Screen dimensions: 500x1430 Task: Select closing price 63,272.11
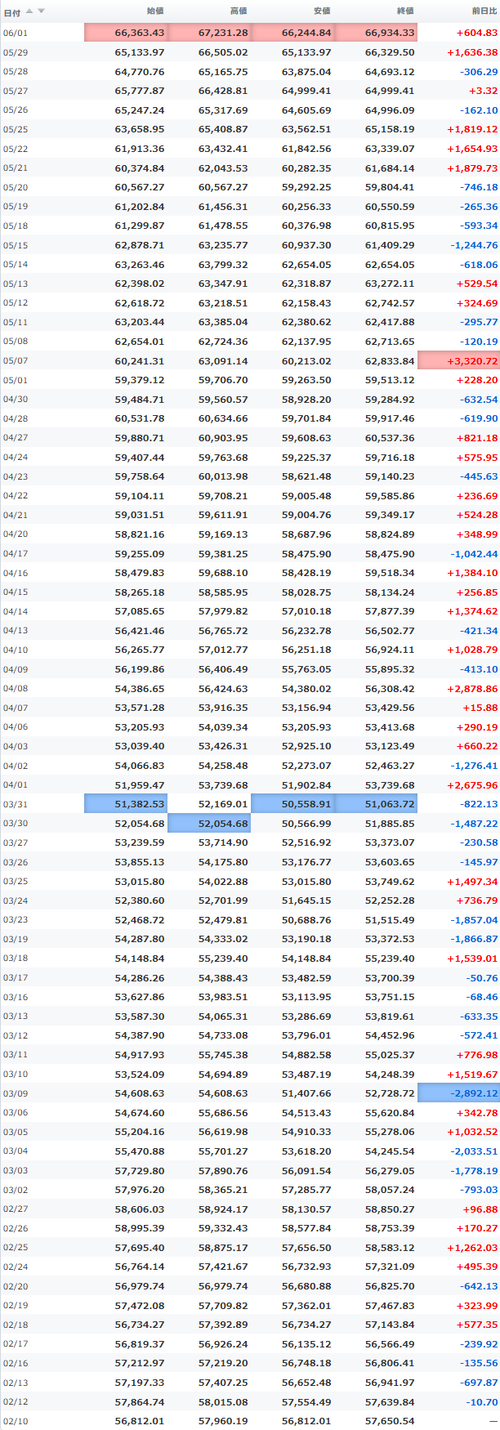(390, 284)
